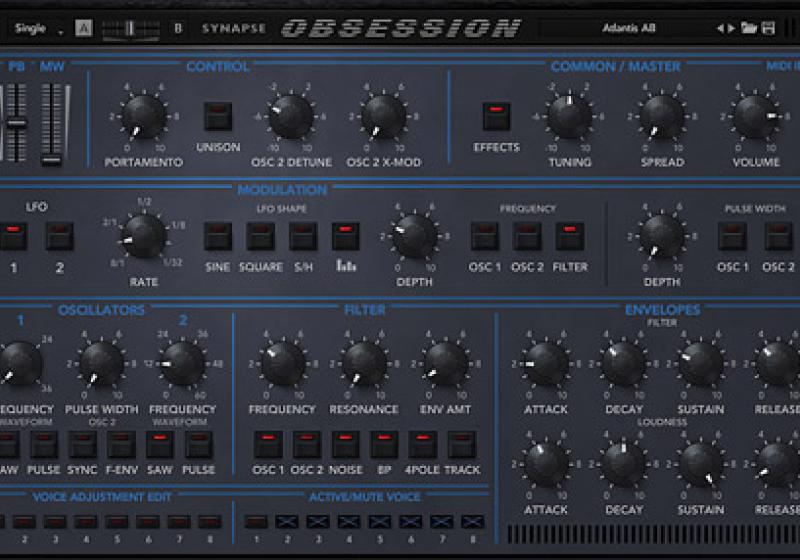800x560 pixels.
Task: Go to previous preset arrow
Action: coord(720,28)
